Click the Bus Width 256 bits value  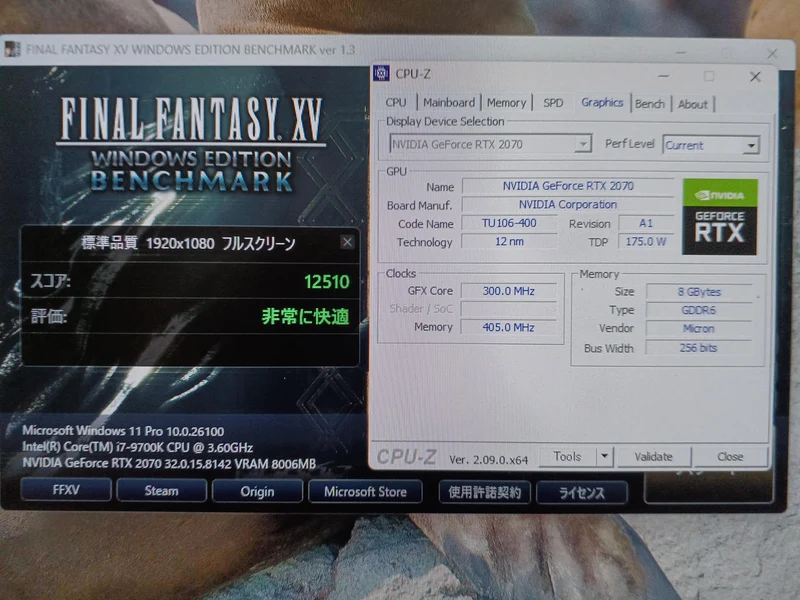699,348
